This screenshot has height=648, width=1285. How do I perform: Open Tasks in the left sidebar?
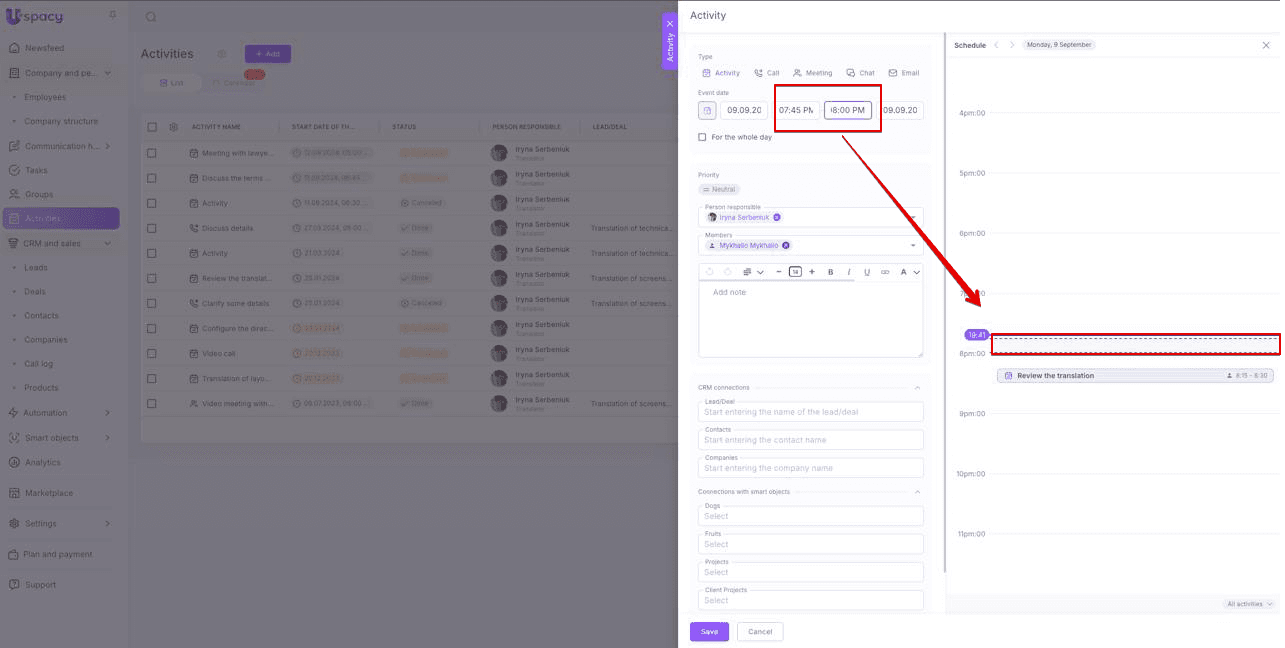[36, 170]
